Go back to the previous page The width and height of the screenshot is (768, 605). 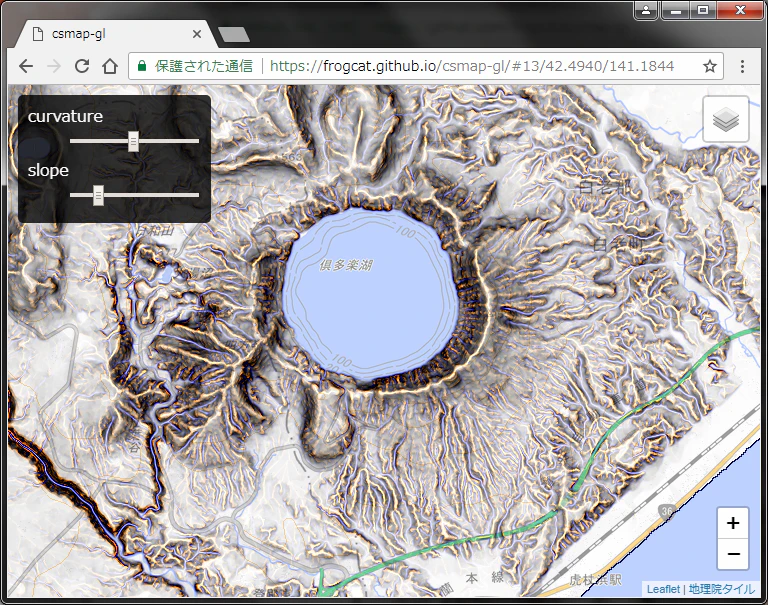[25, 66]
